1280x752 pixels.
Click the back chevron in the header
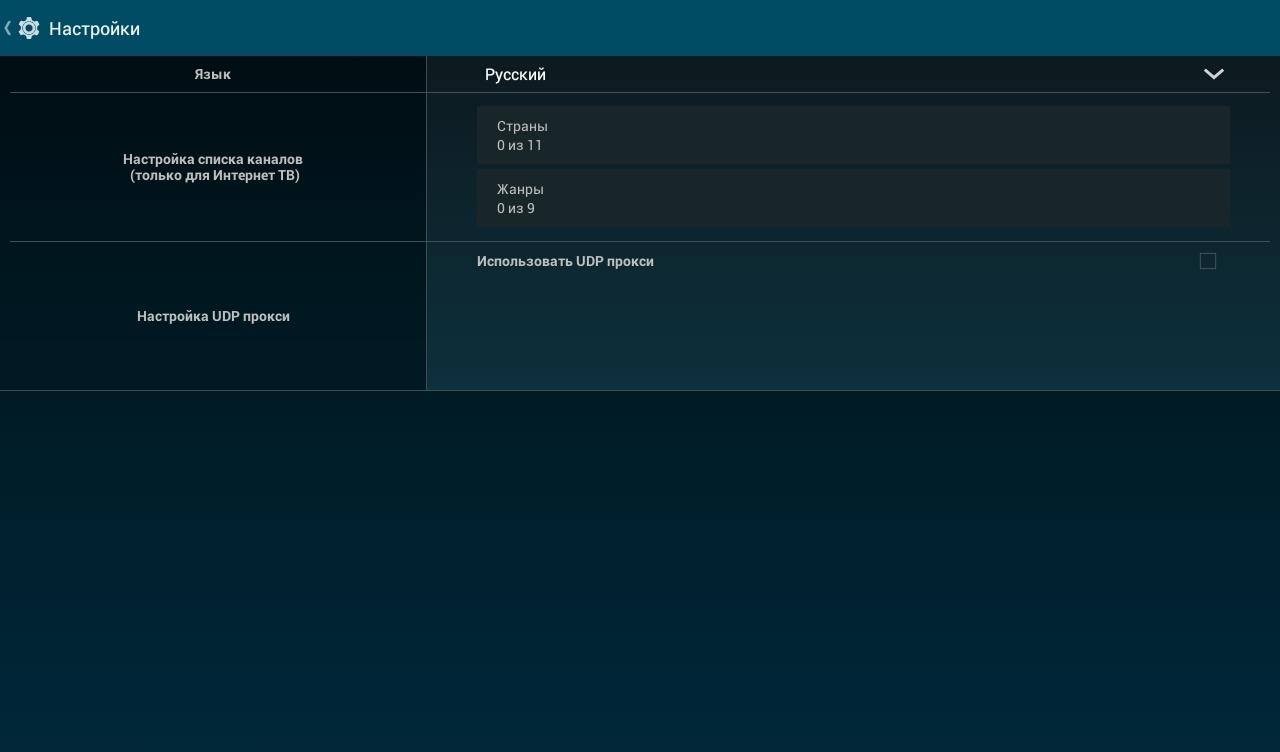[8, 28]
